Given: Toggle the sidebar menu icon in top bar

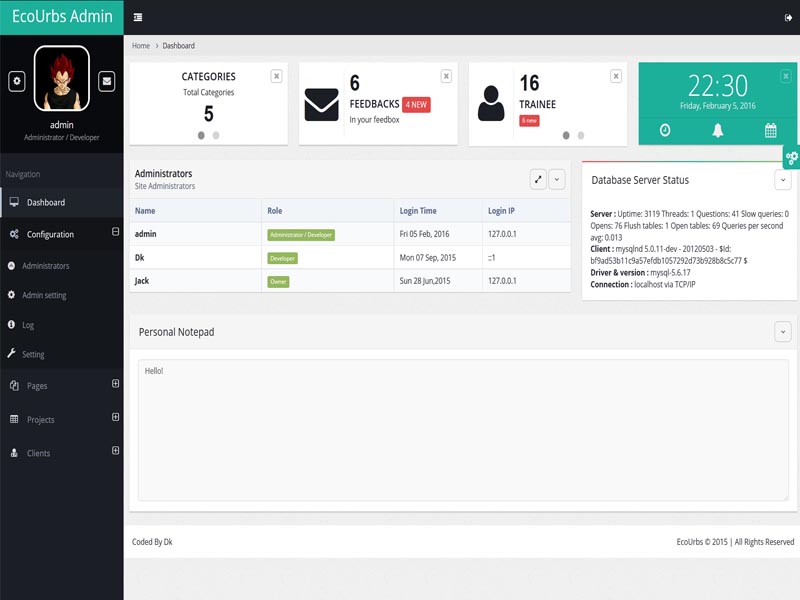Looking at the screenshot, I should 138,17.
